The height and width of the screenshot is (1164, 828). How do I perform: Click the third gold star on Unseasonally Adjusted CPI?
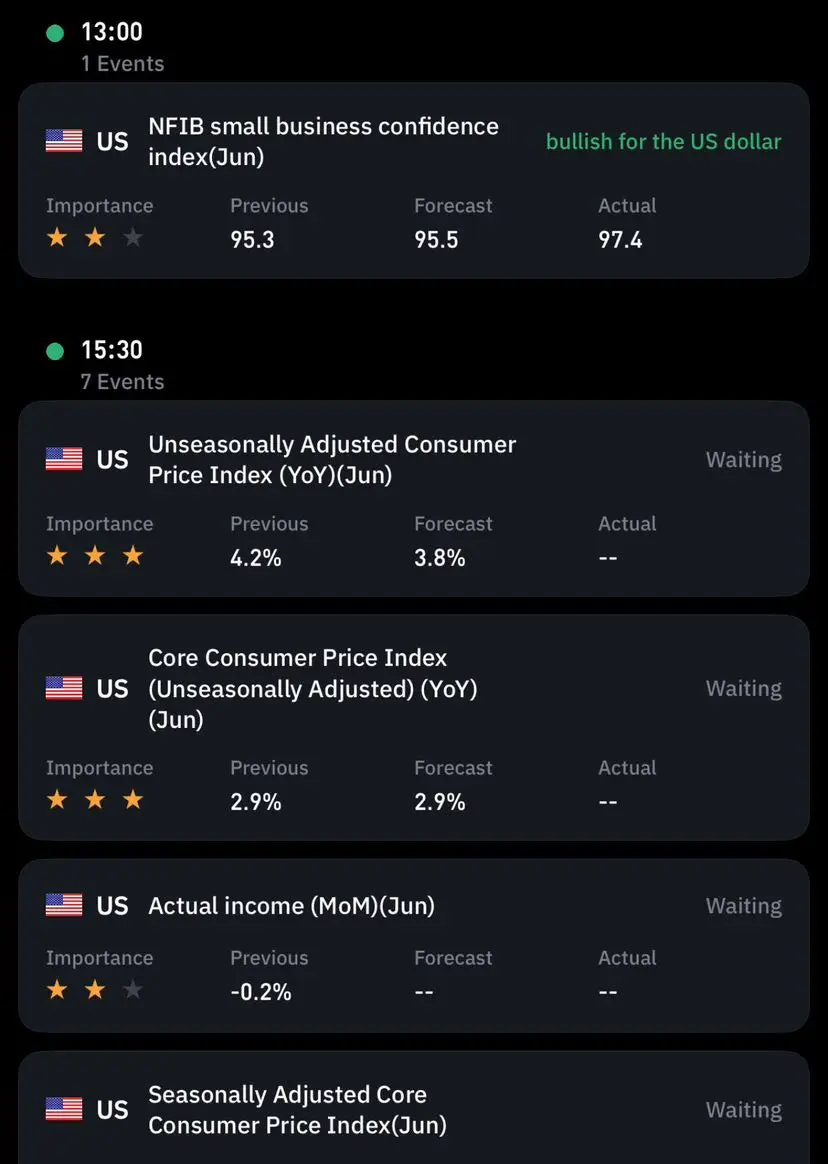[x=133, y=555]
